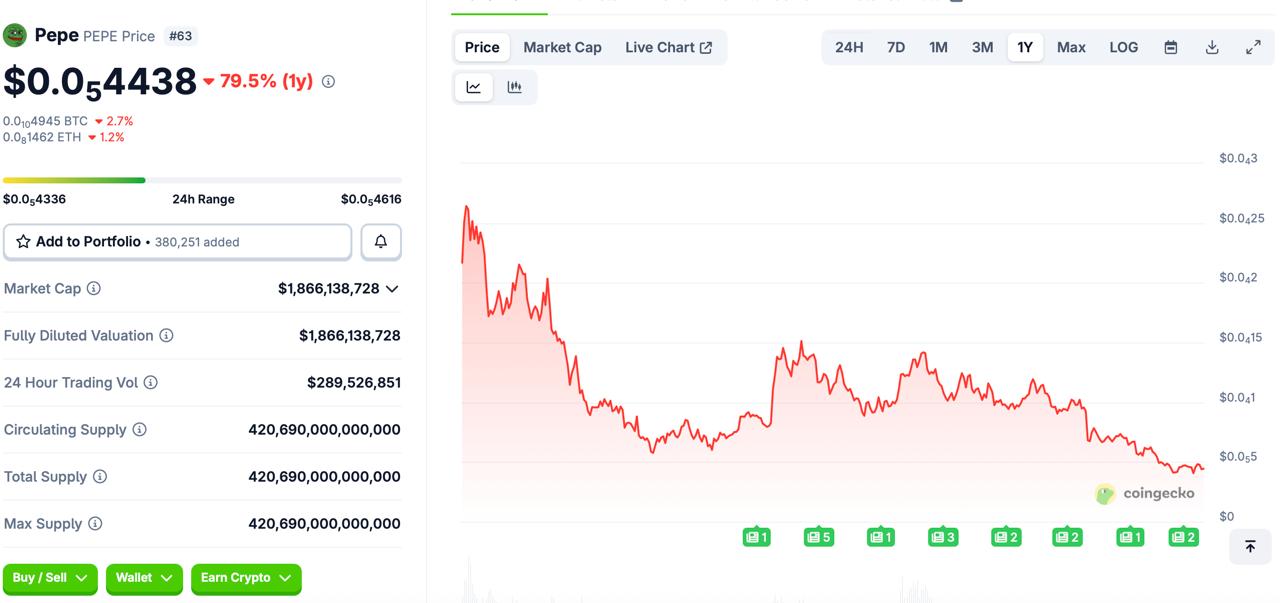Viewport: 1280px width, 603px height.
Task: Select the 7D timeframe tab
Action: pos(895,46)
